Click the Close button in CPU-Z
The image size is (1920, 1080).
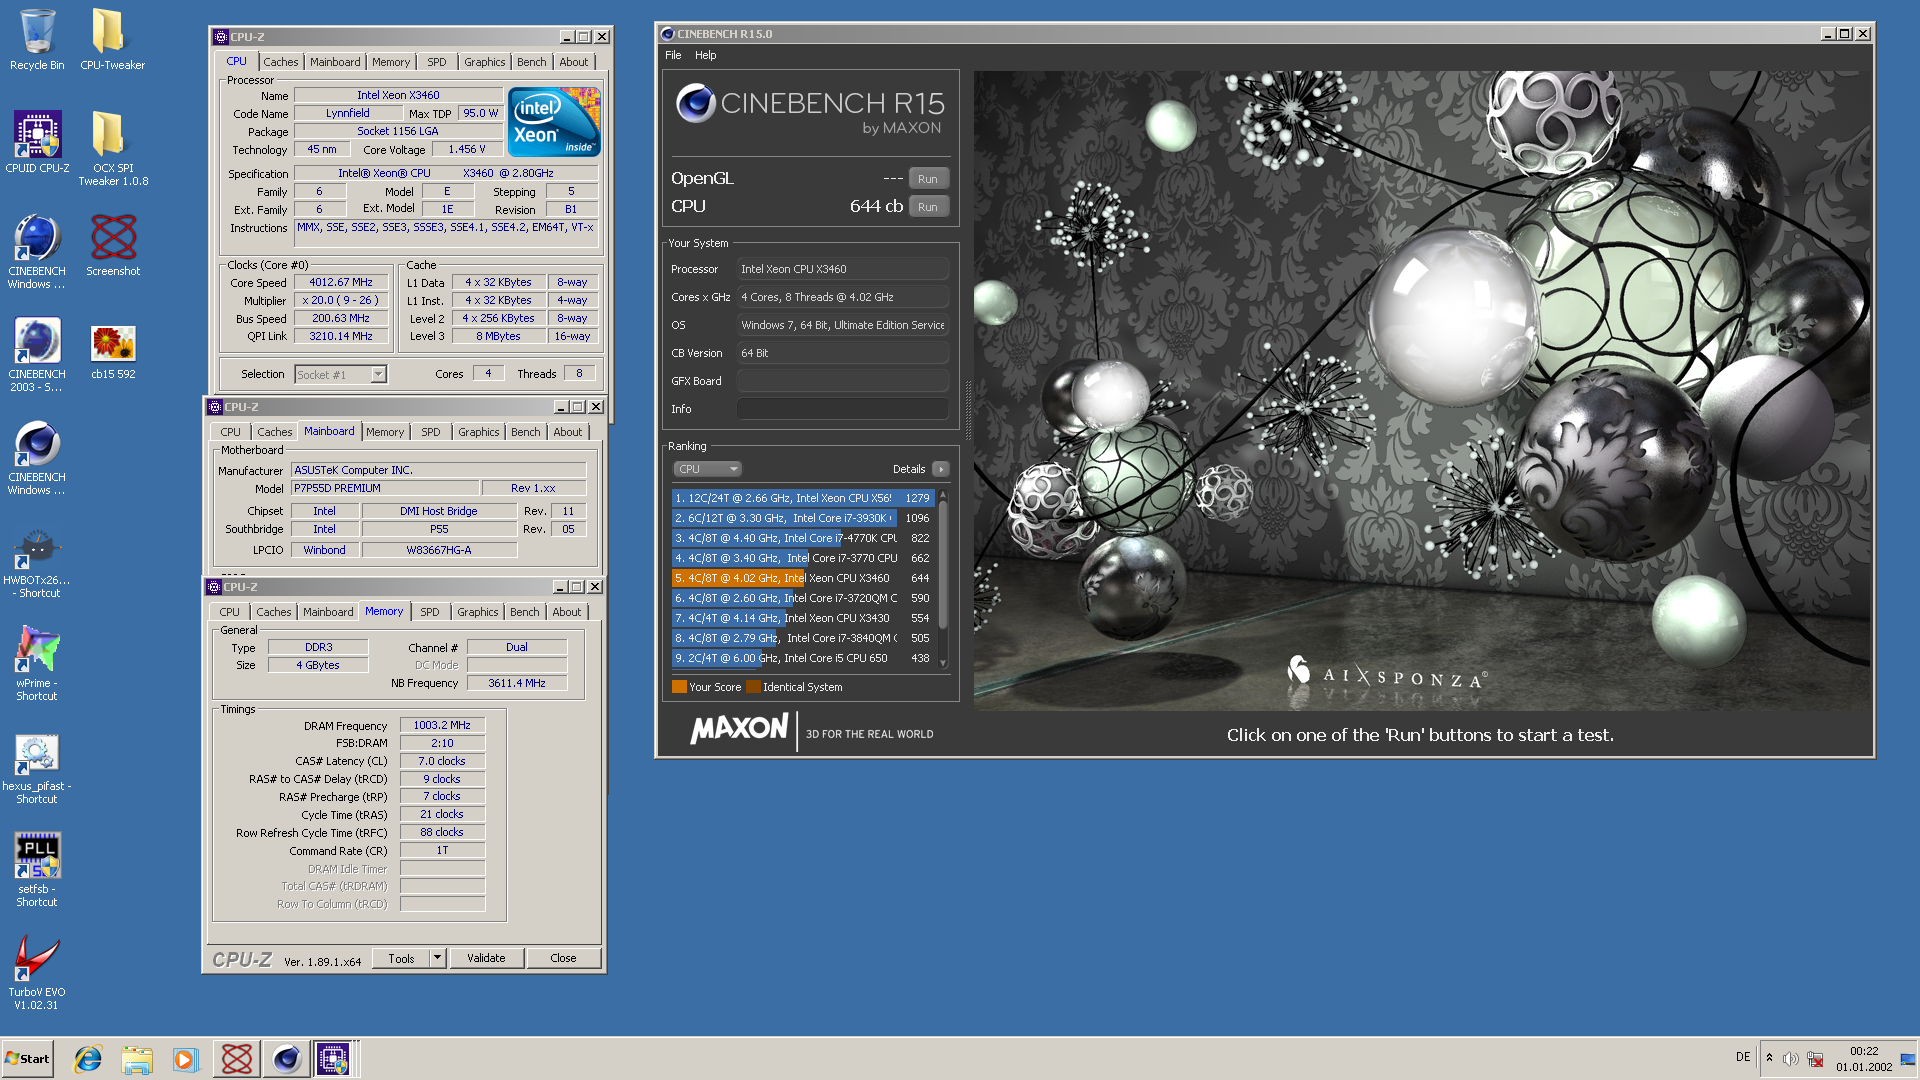563,958
